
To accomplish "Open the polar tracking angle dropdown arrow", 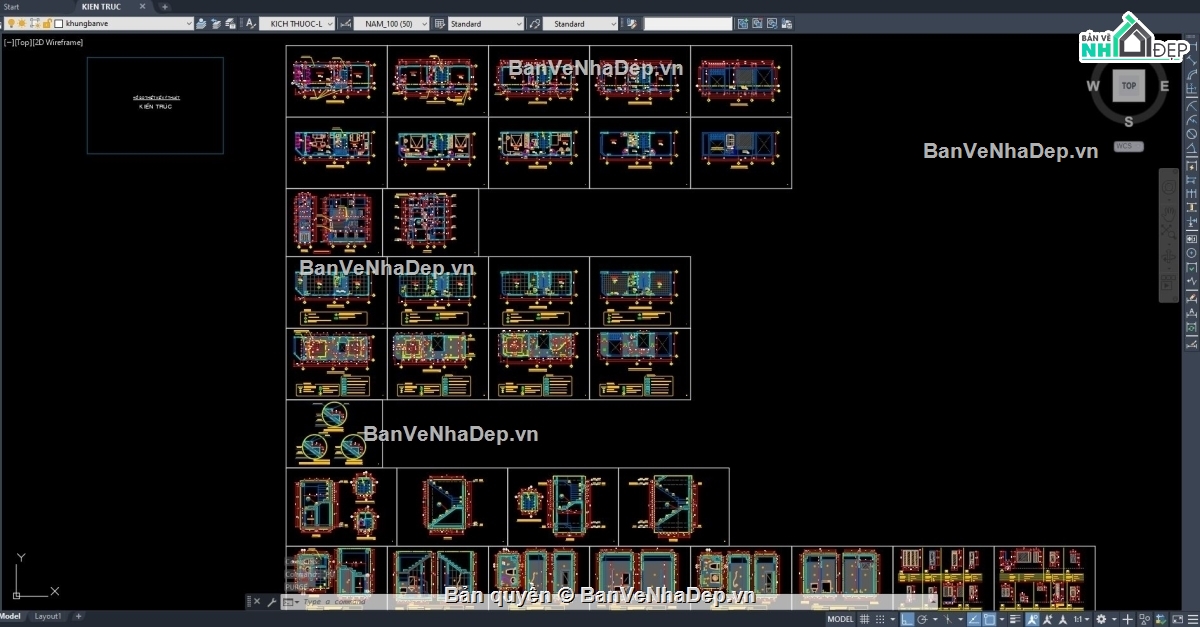I will click(x=935, y=619).
